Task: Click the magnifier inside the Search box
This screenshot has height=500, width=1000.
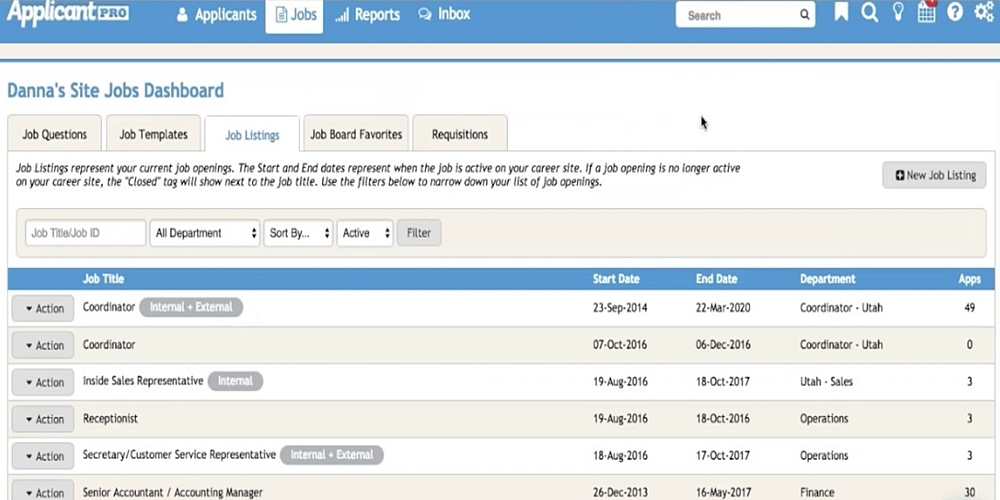Action: pyautogui.click(x=804, y=15)
